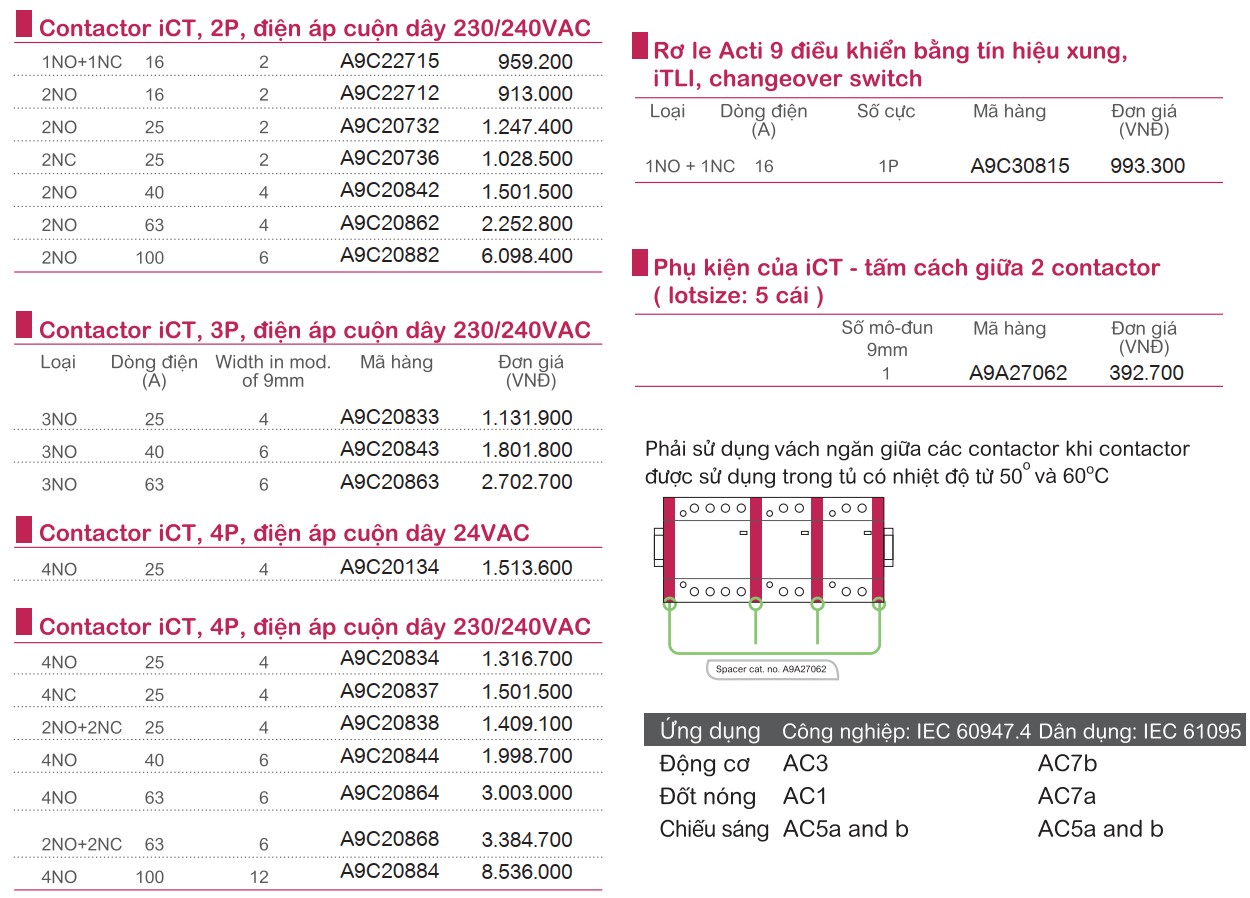Select product code A9C20844

click(389, 755)
